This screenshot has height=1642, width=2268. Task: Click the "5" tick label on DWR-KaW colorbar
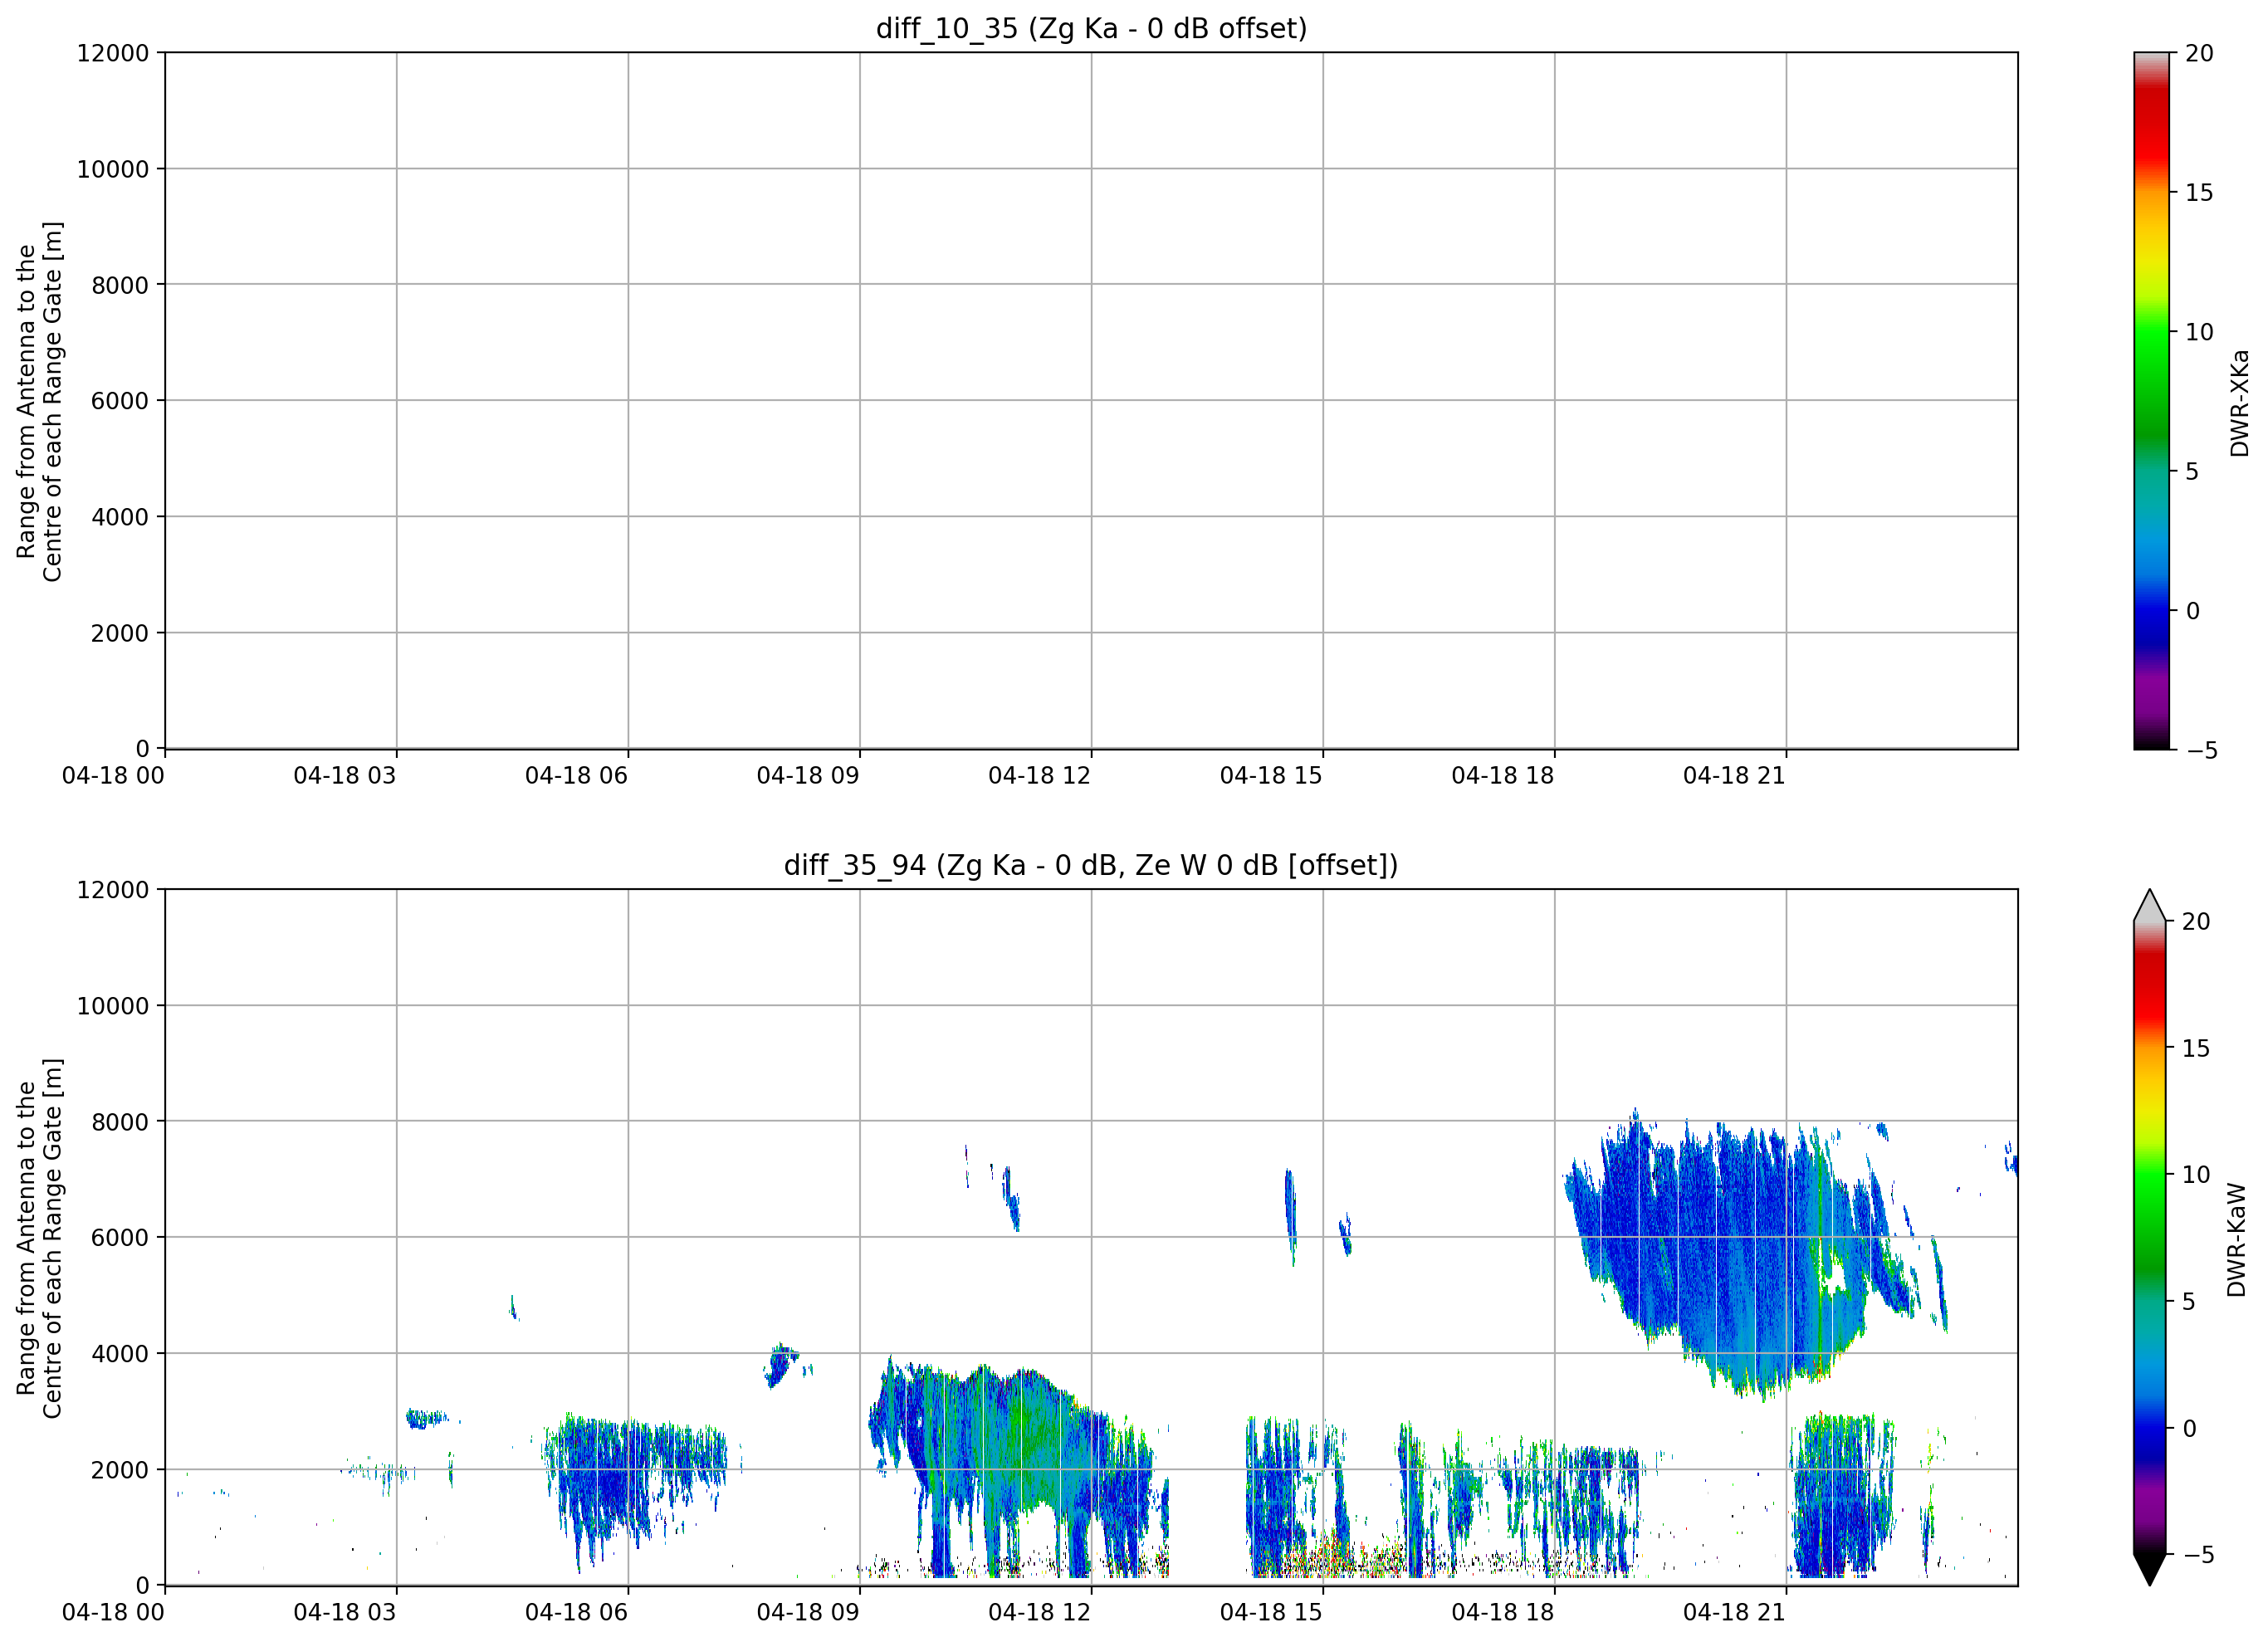(2189, 1301)
